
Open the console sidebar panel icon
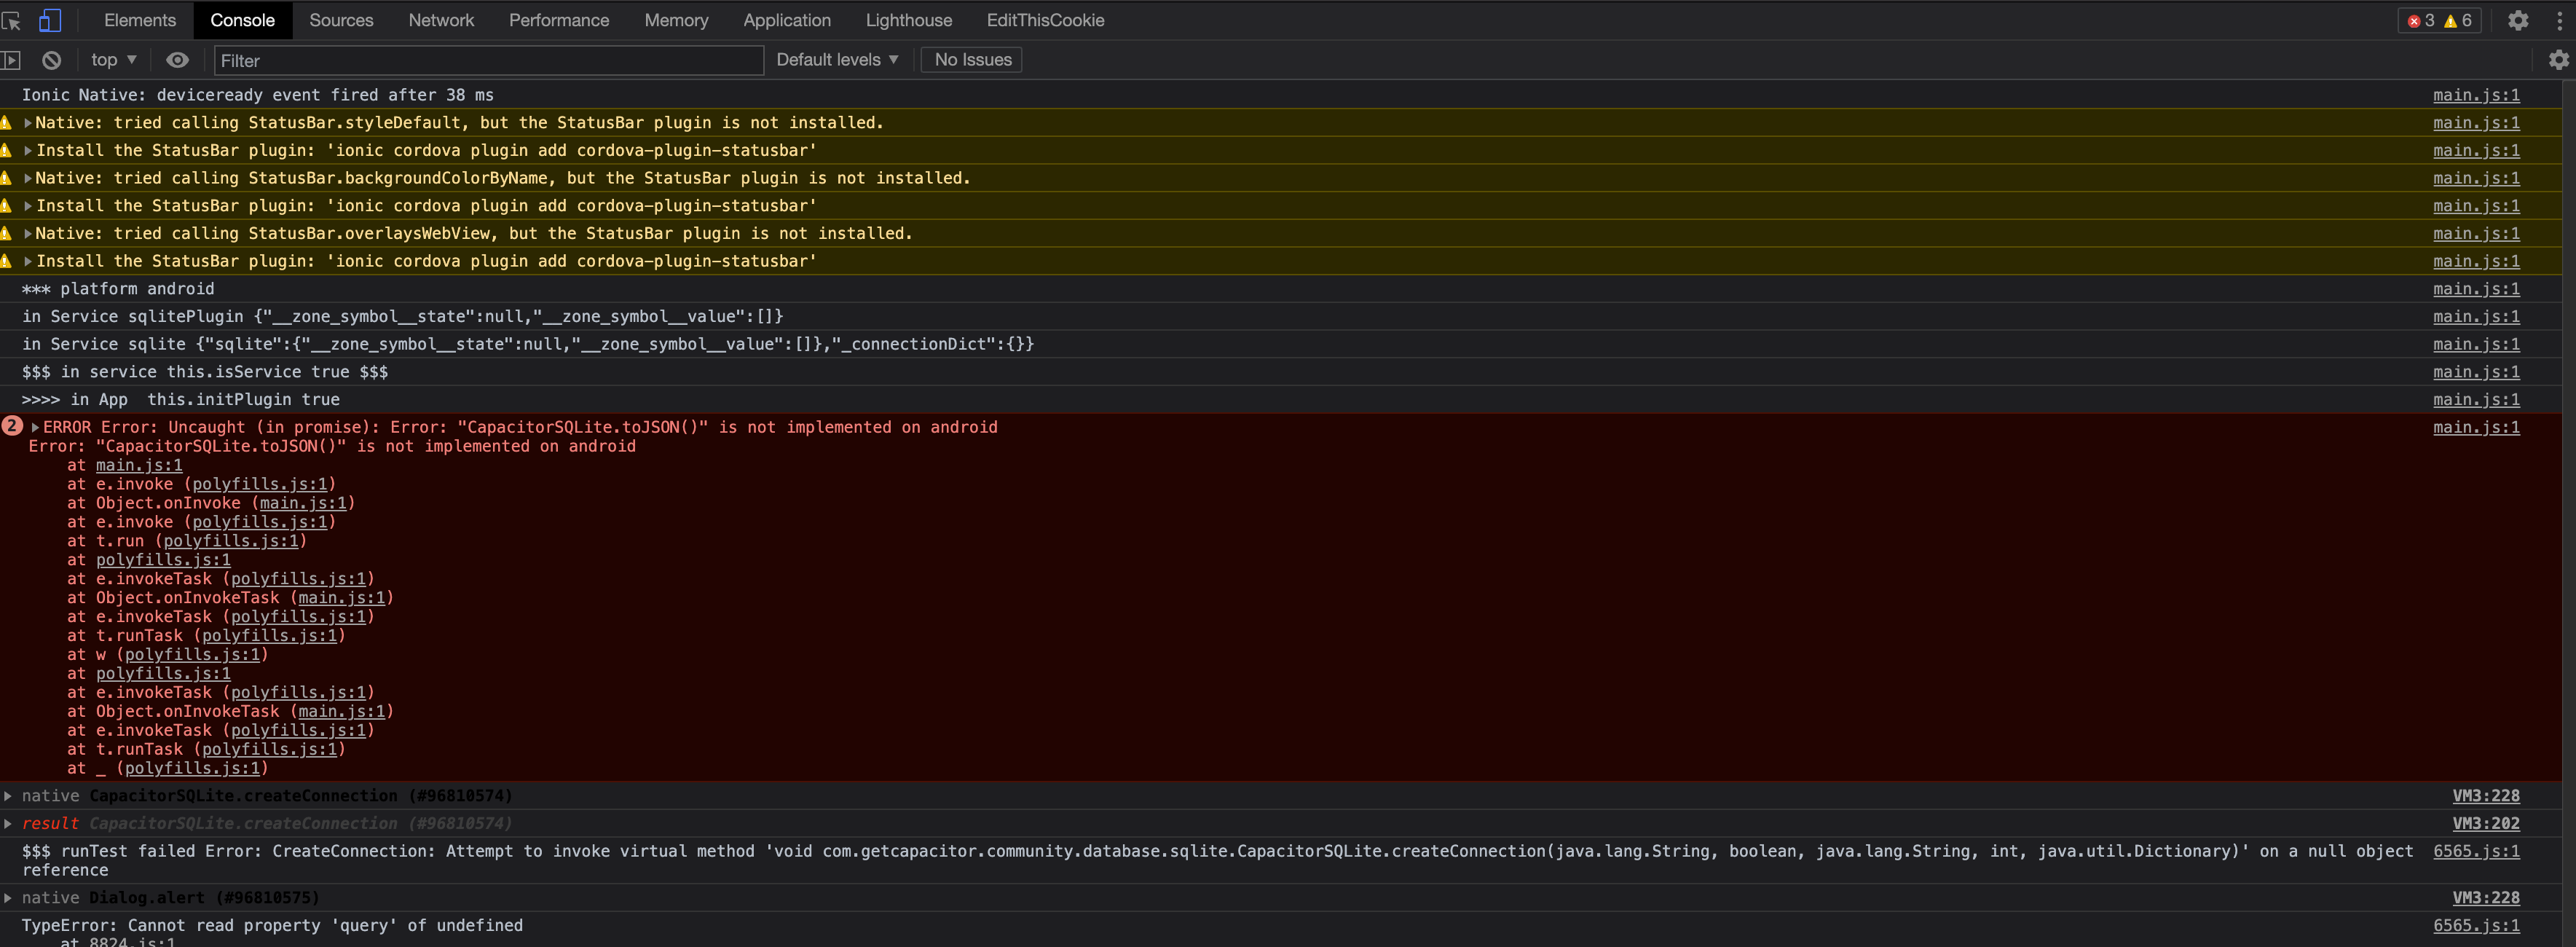pos(12,60)
